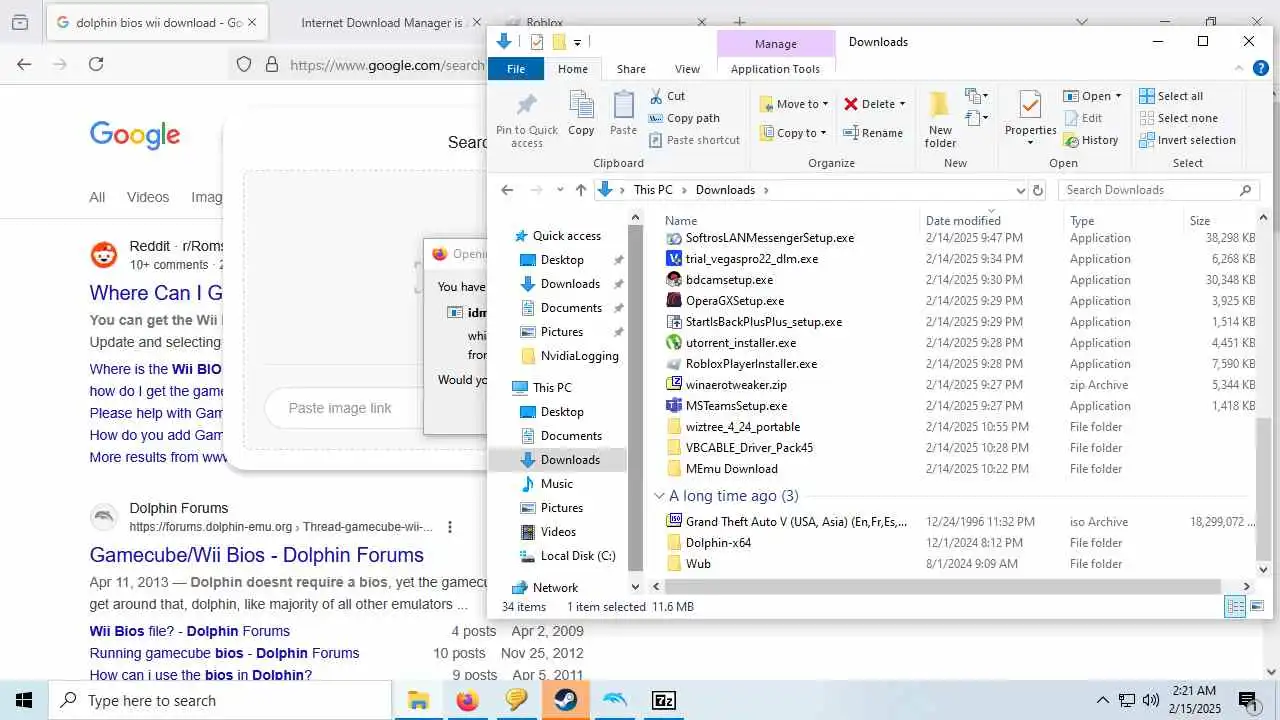Switch to the Share ribbon tab

[x=631, y=69]
